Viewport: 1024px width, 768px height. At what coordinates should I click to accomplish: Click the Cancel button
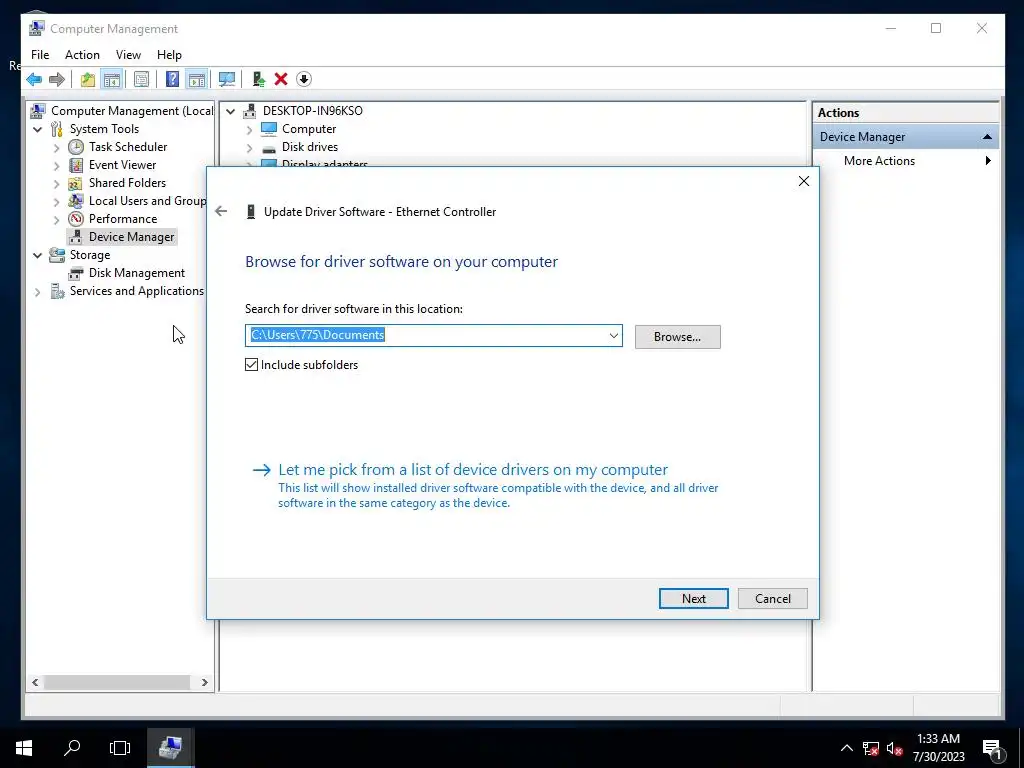(773, 598)
